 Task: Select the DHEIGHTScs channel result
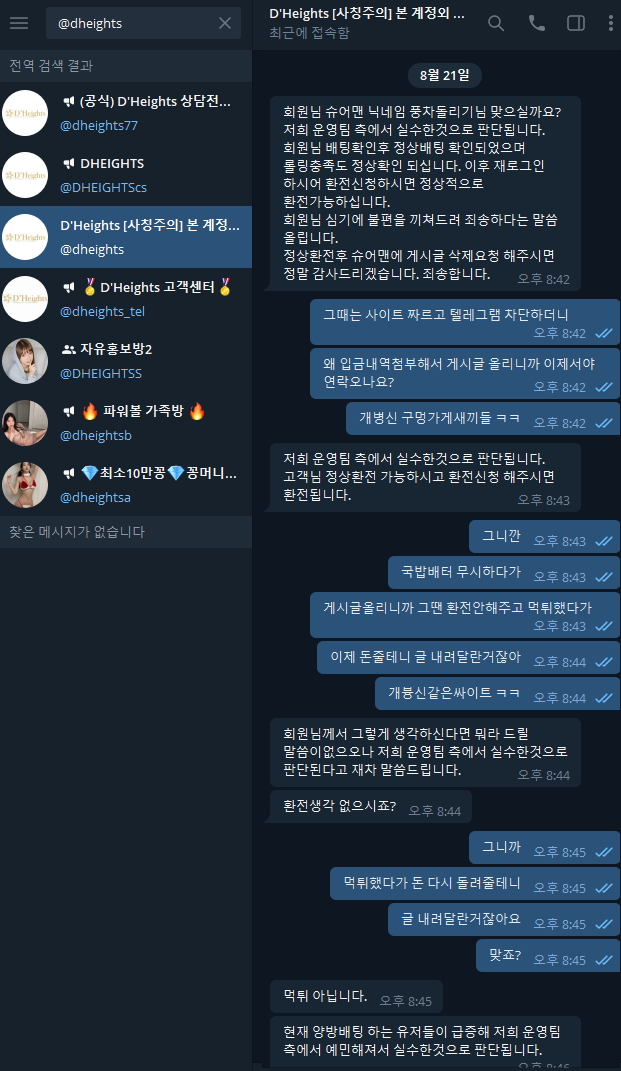pyautogui.click(x=126, y=176)
